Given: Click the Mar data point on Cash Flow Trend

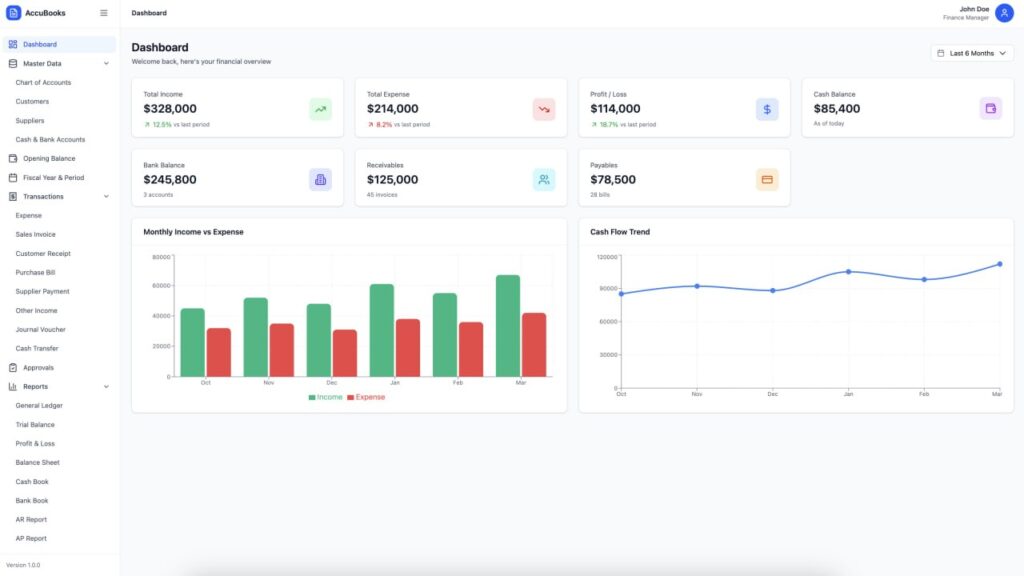Looking at the screenshot, I should 999,264.
